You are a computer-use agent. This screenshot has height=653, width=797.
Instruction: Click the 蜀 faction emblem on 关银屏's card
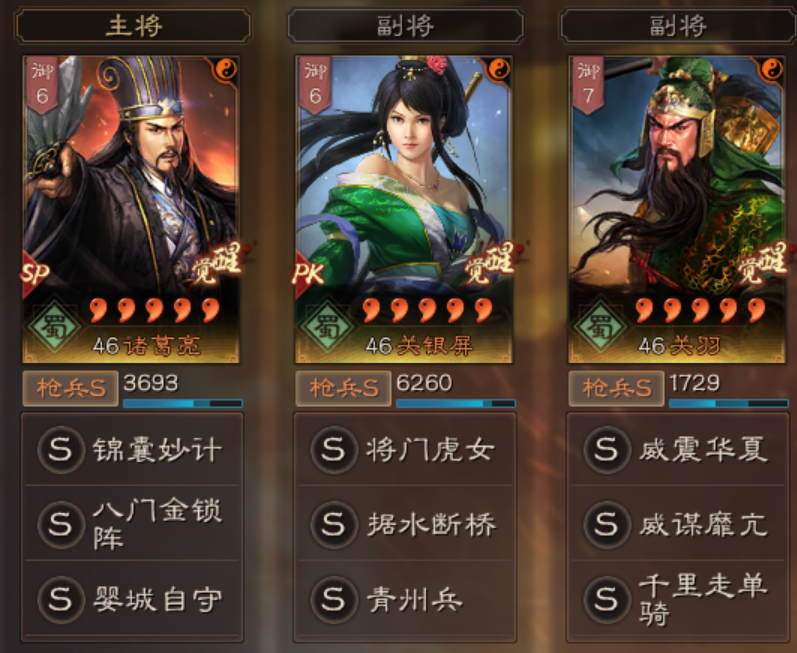click(x=326, y=328)
